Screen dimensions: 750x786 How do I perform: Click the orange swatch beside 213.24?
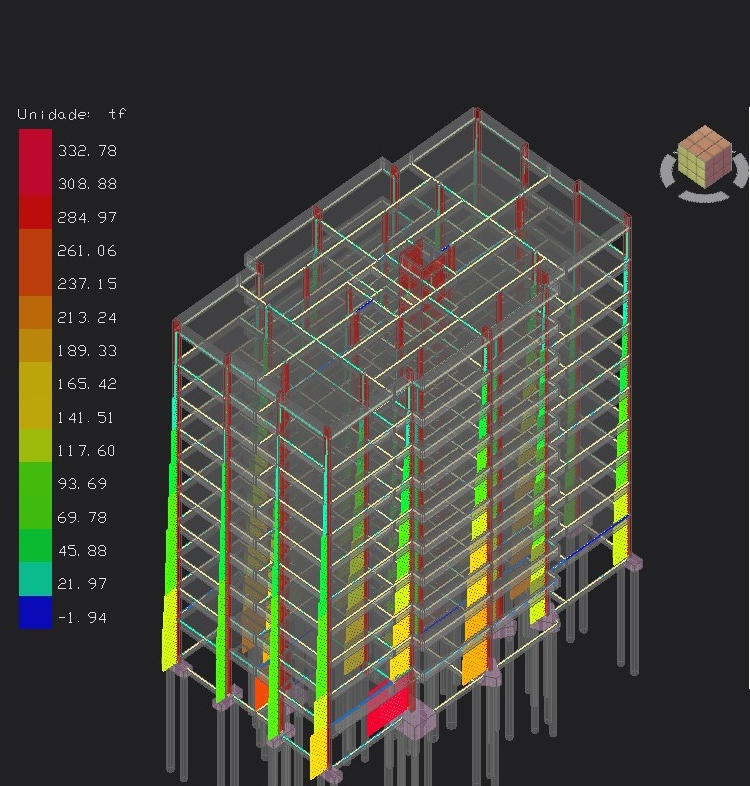click(x=35, y=312)
